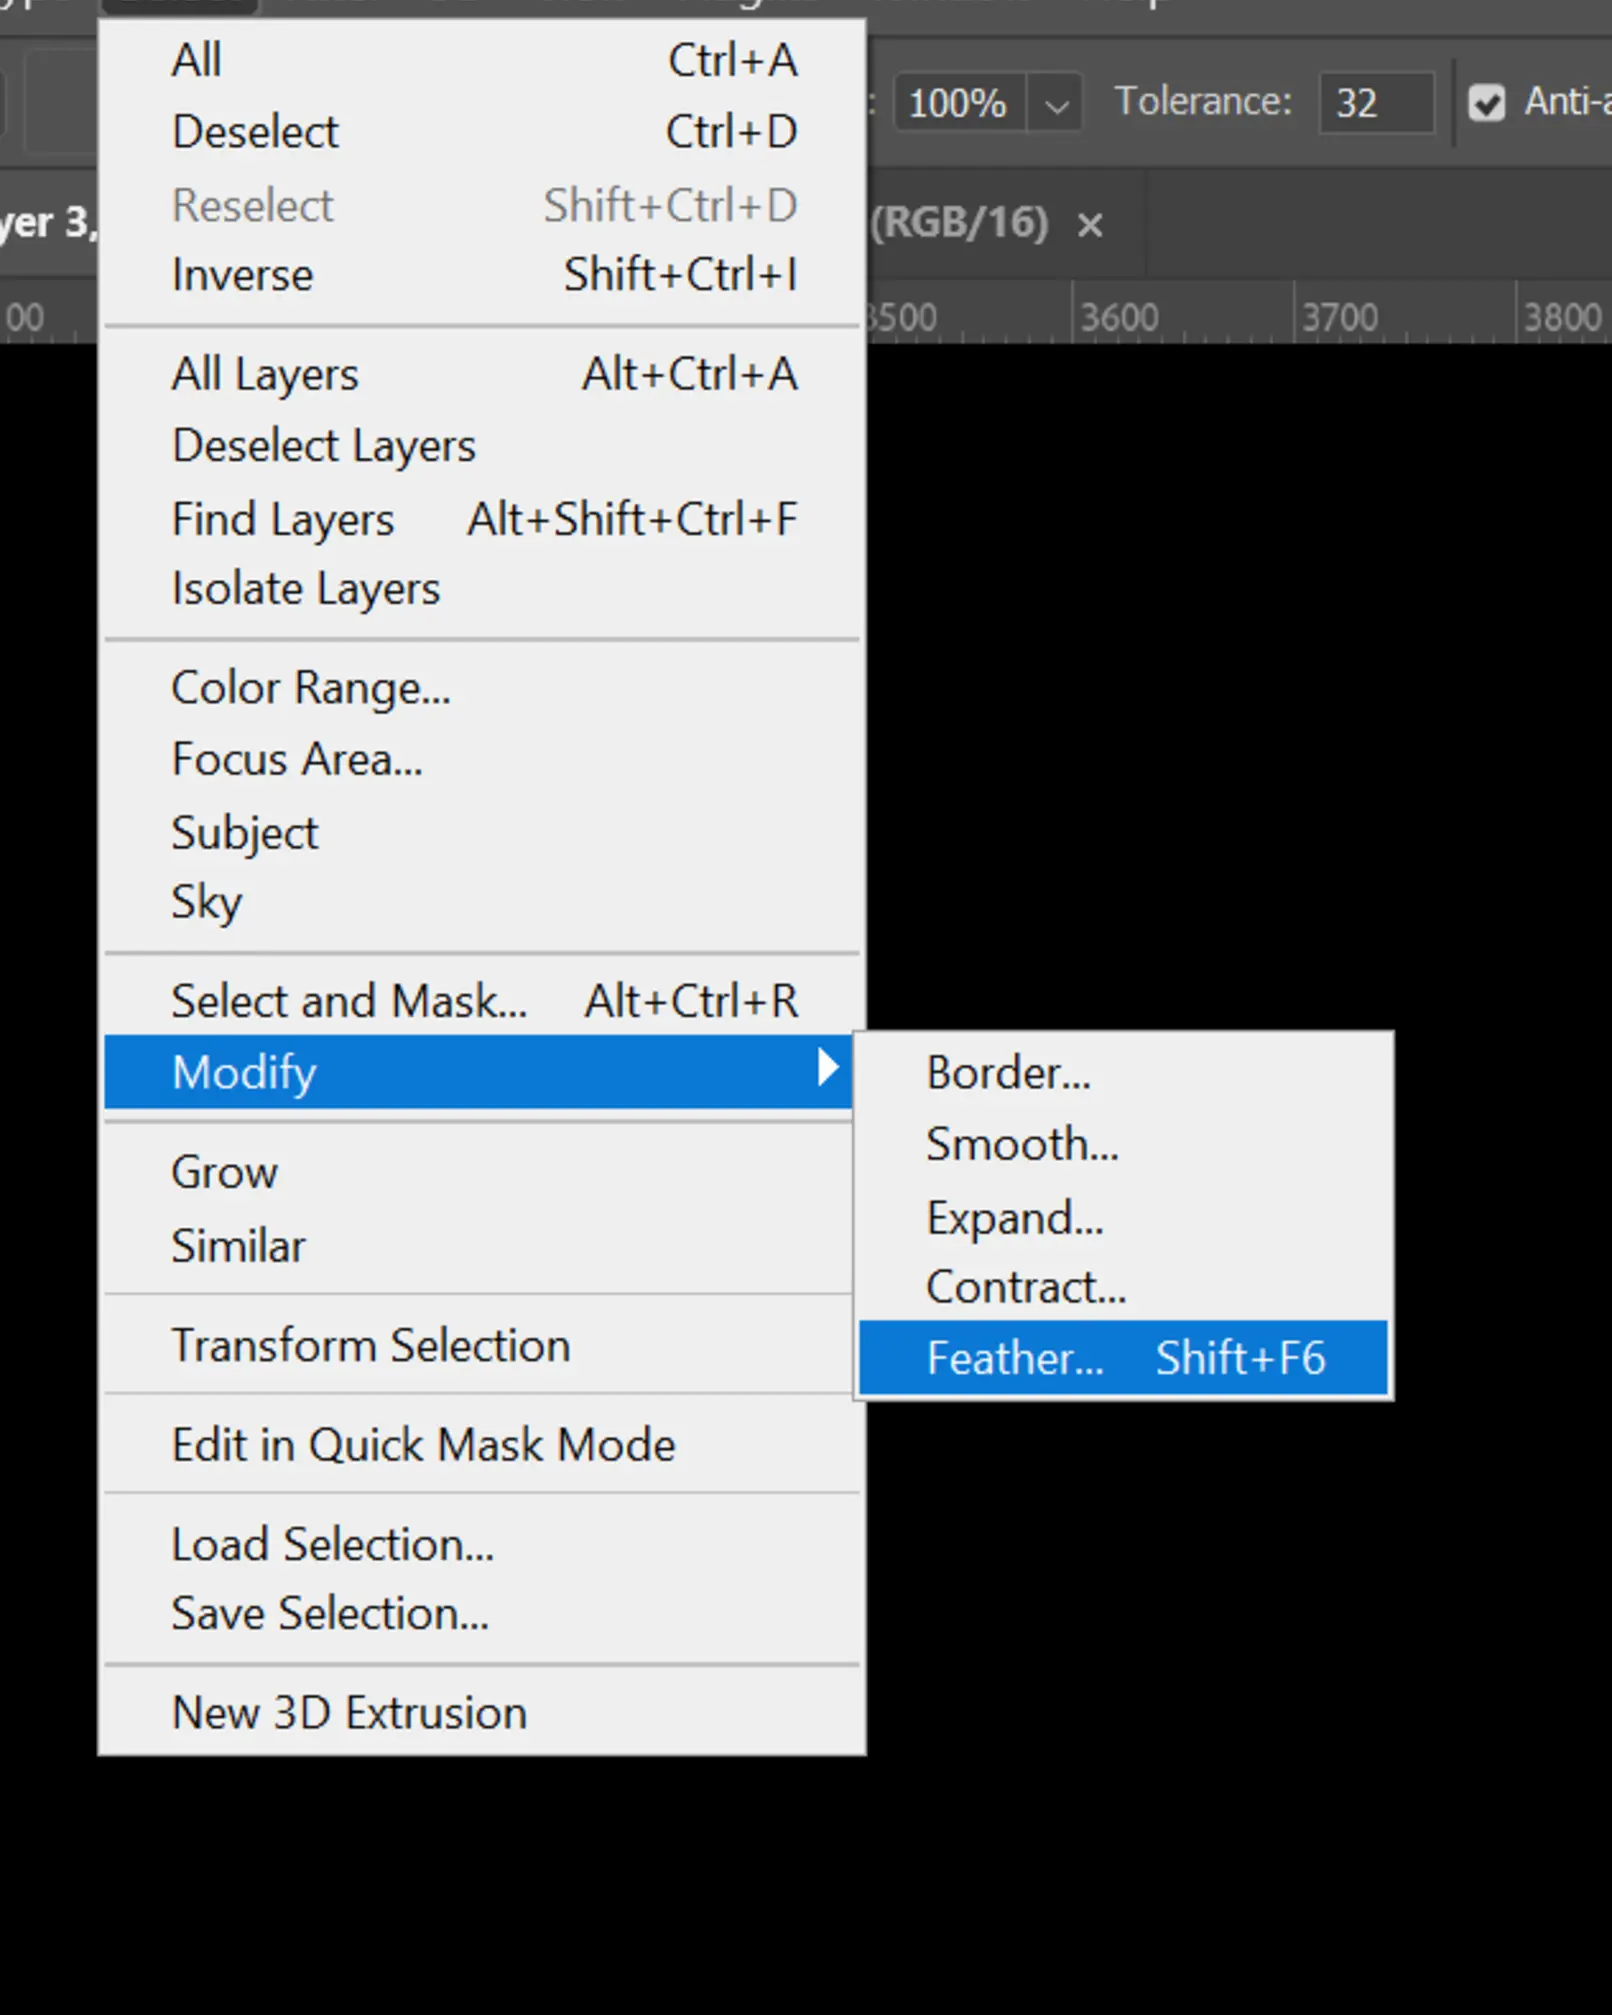Open Focus Area selection
The width and height of the screenshot is (1612, 2015).
point(297,759)
